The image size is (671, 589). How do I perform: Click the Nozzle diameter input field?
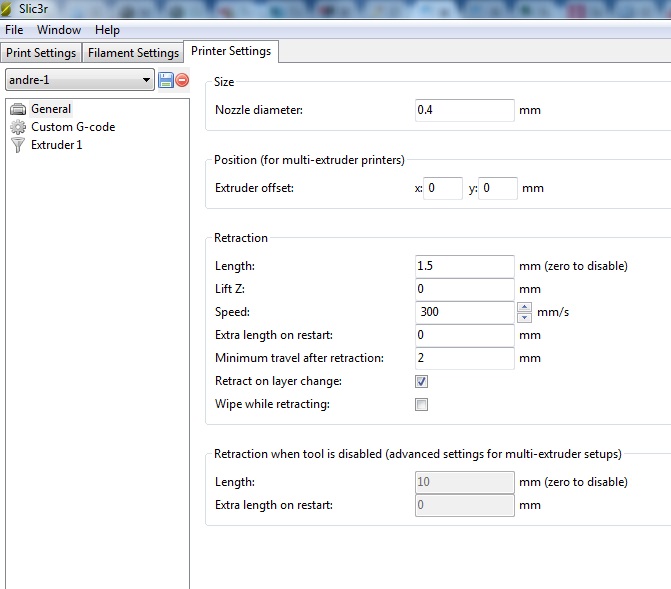pyautogui.click(x=464, y=110)
